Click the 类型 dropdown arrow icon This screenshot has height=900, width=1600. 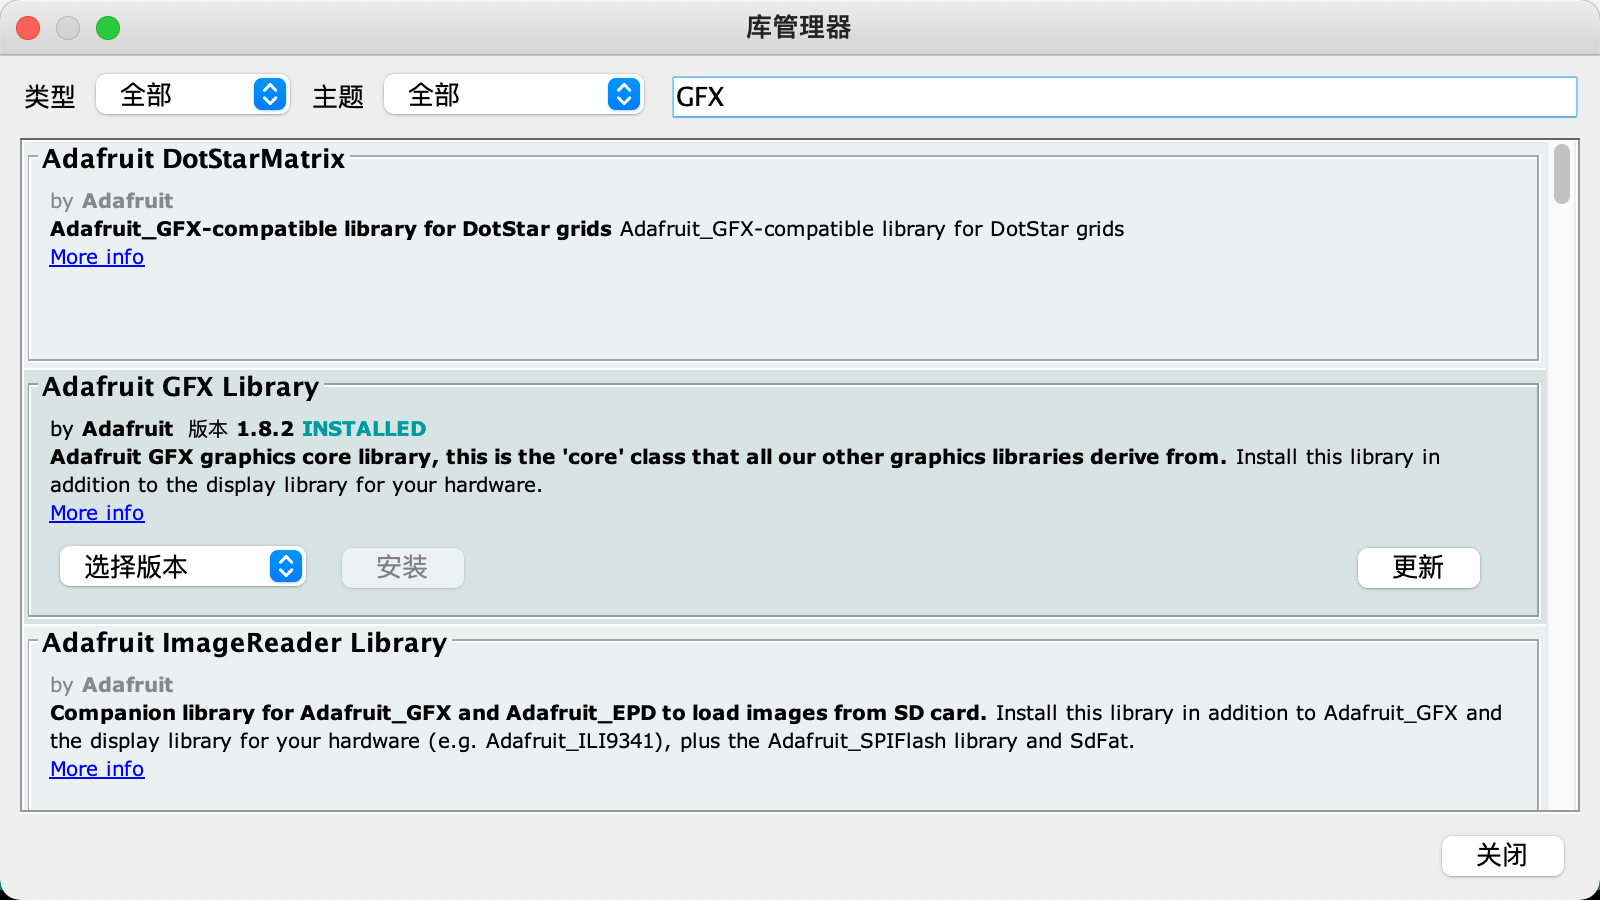point(270,95)
